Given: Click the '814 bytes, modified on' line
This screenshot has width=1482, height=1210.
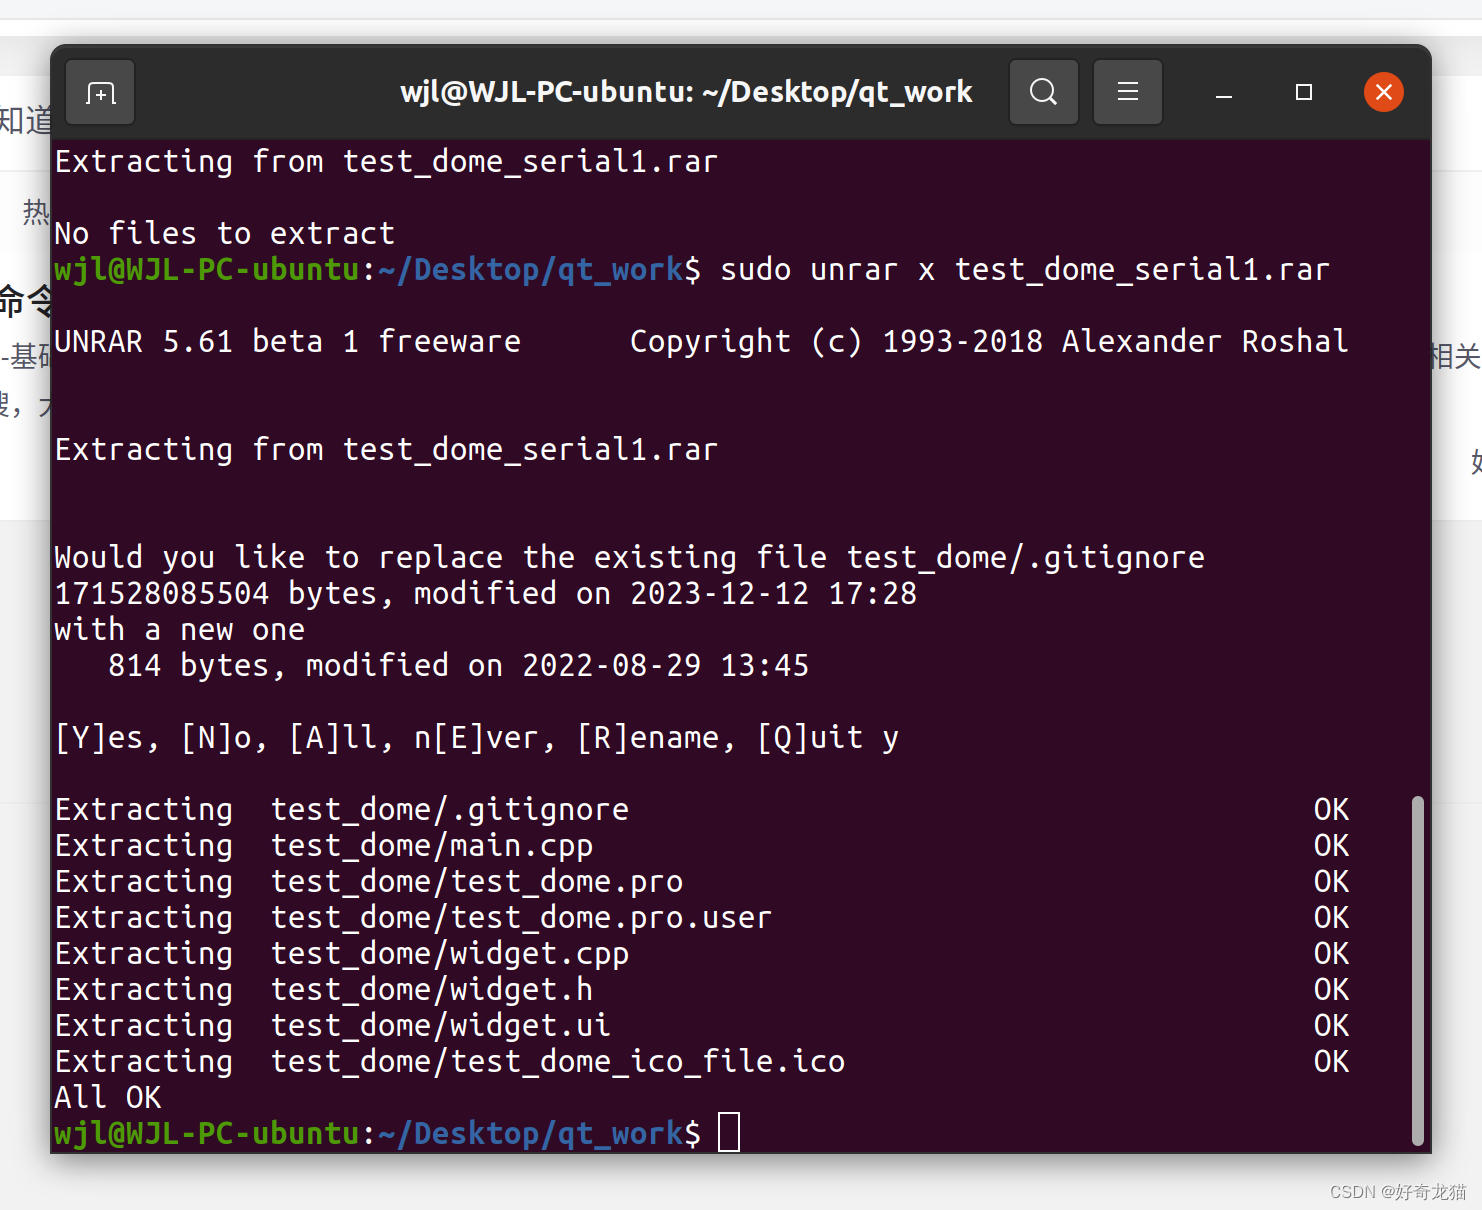Looking at the screenshot, I should pos(459,666).
